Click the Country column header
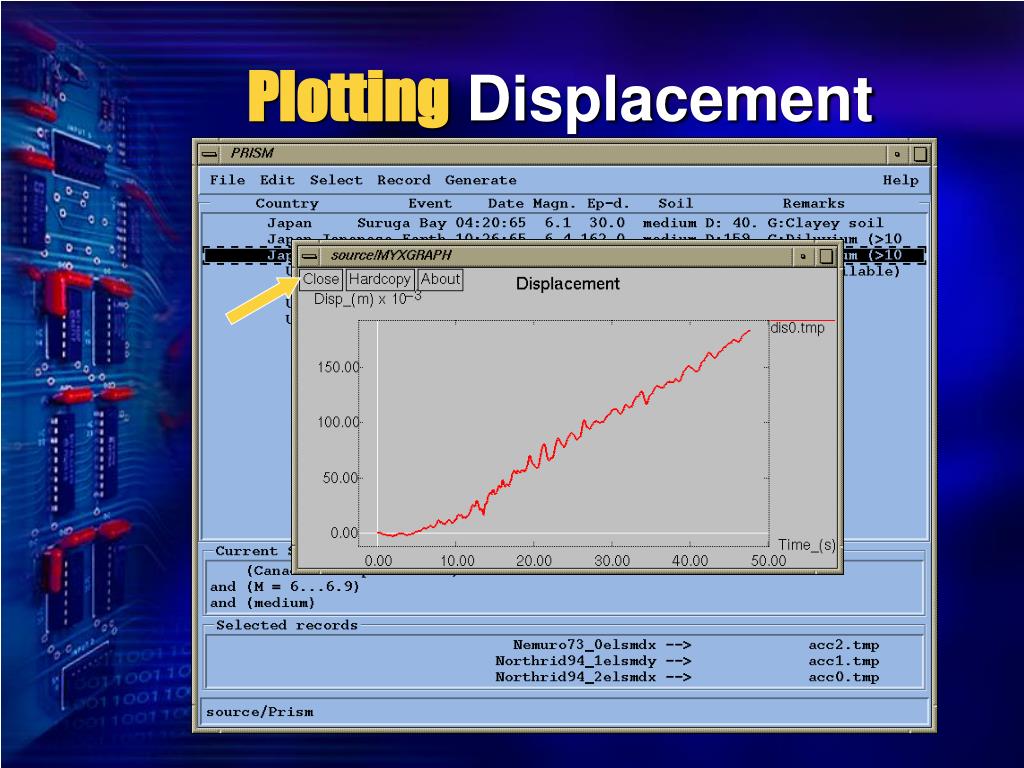Image resolution: width=1024 pixels, height=768 pixels. [x=287, y=203]
